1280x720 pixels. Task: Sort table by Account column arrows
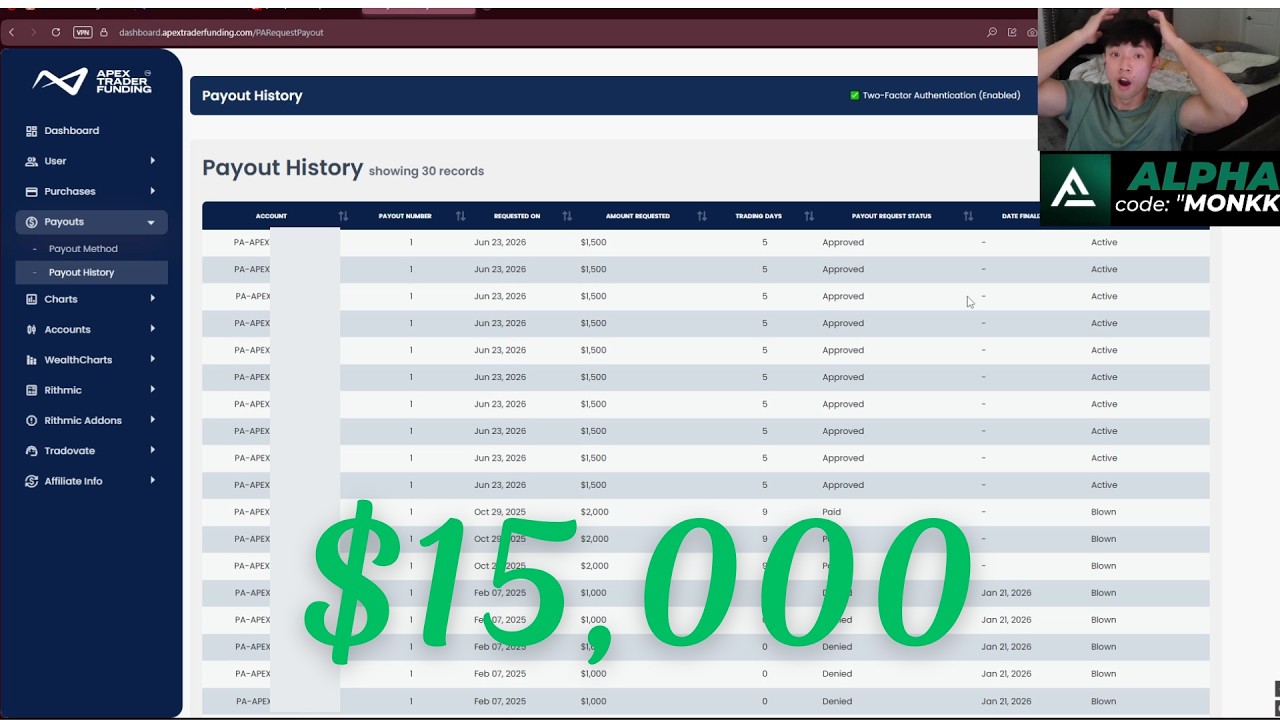(343, 216)
